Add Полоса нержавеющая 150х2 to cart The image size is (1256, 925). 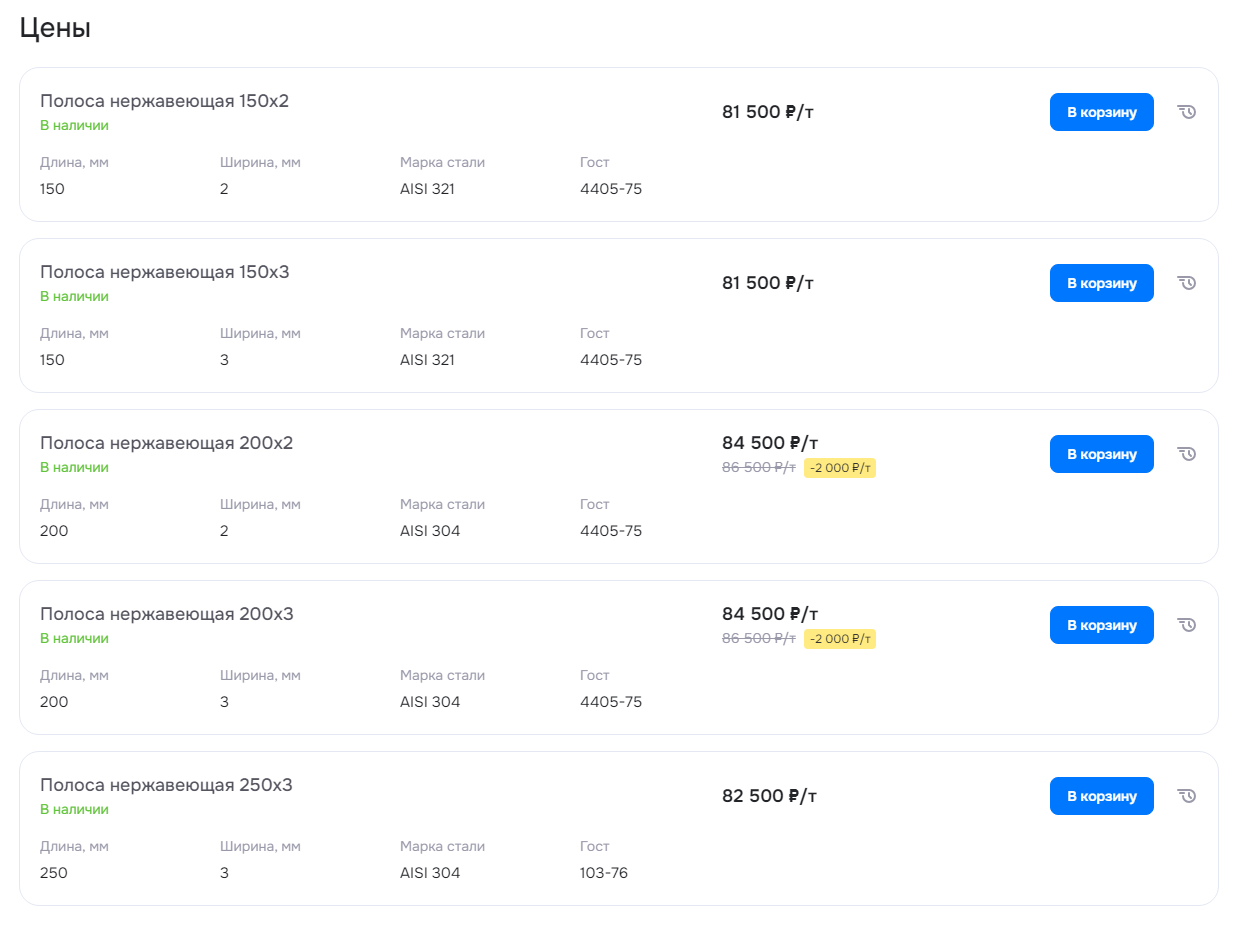point(1102,112)
